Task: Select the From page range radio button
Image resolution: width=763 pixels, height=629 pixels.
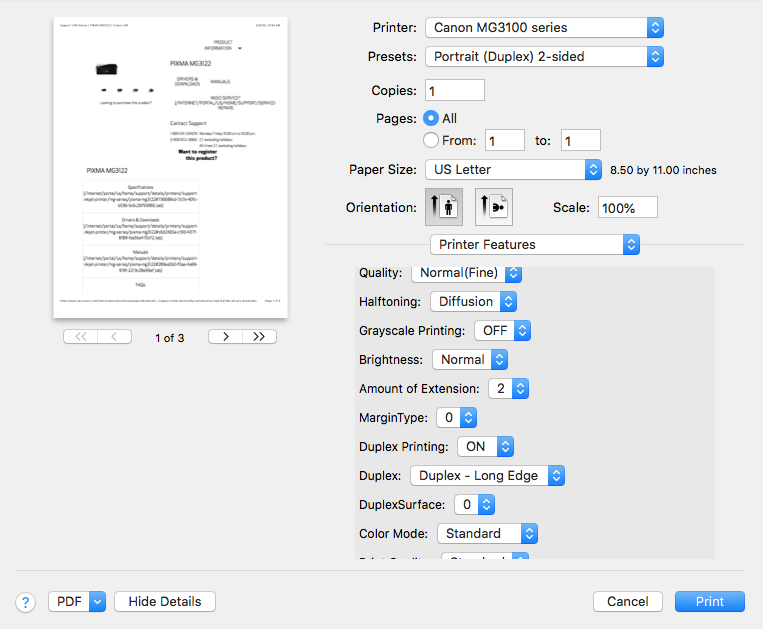Action: click(431, 140)
